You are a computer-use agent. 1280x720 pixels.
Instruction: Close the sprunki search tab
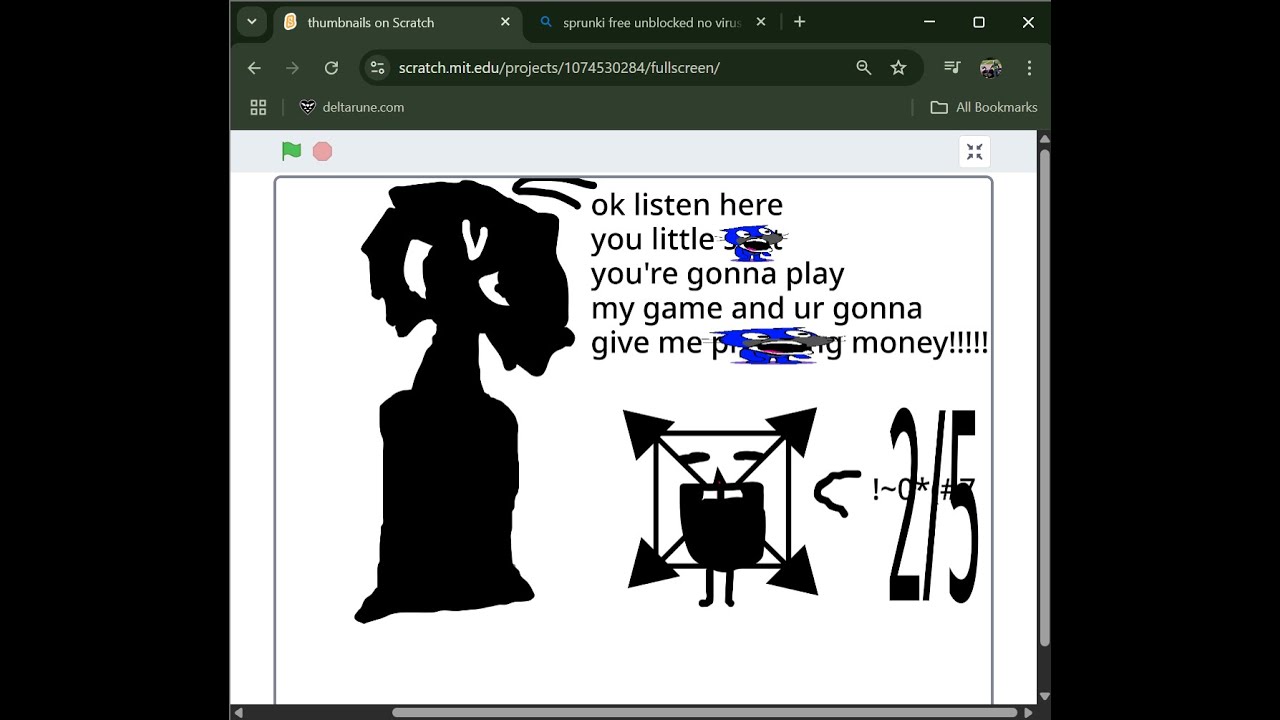761,22
